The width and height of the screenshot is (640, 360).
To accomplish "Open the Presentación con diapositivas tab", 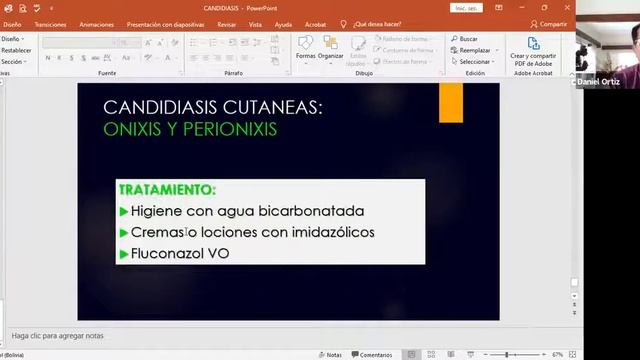I will (x=165, y=24).
